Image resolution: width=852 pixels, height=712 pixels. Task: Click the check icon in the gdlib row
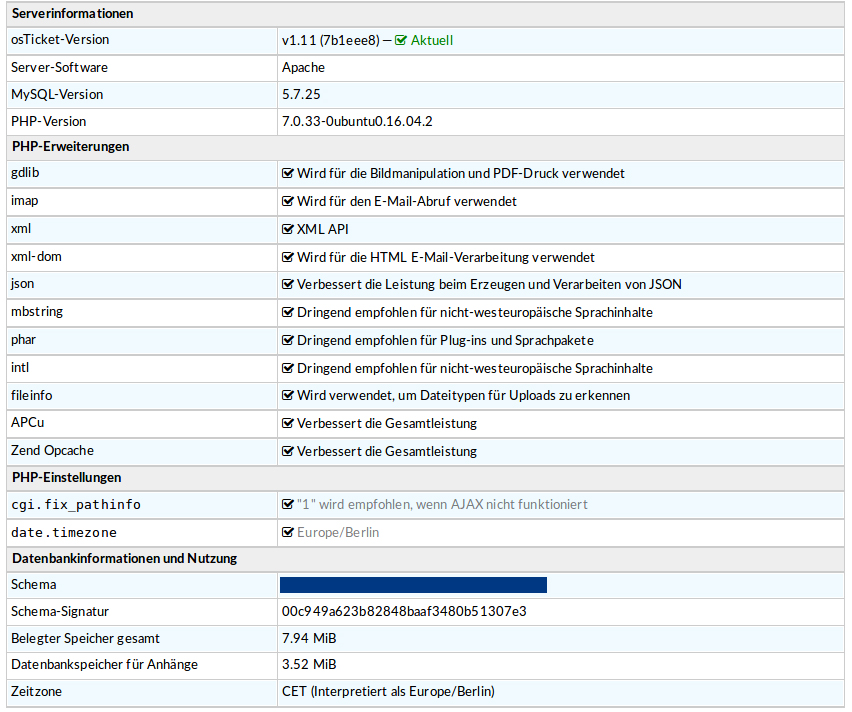(288, 173)
